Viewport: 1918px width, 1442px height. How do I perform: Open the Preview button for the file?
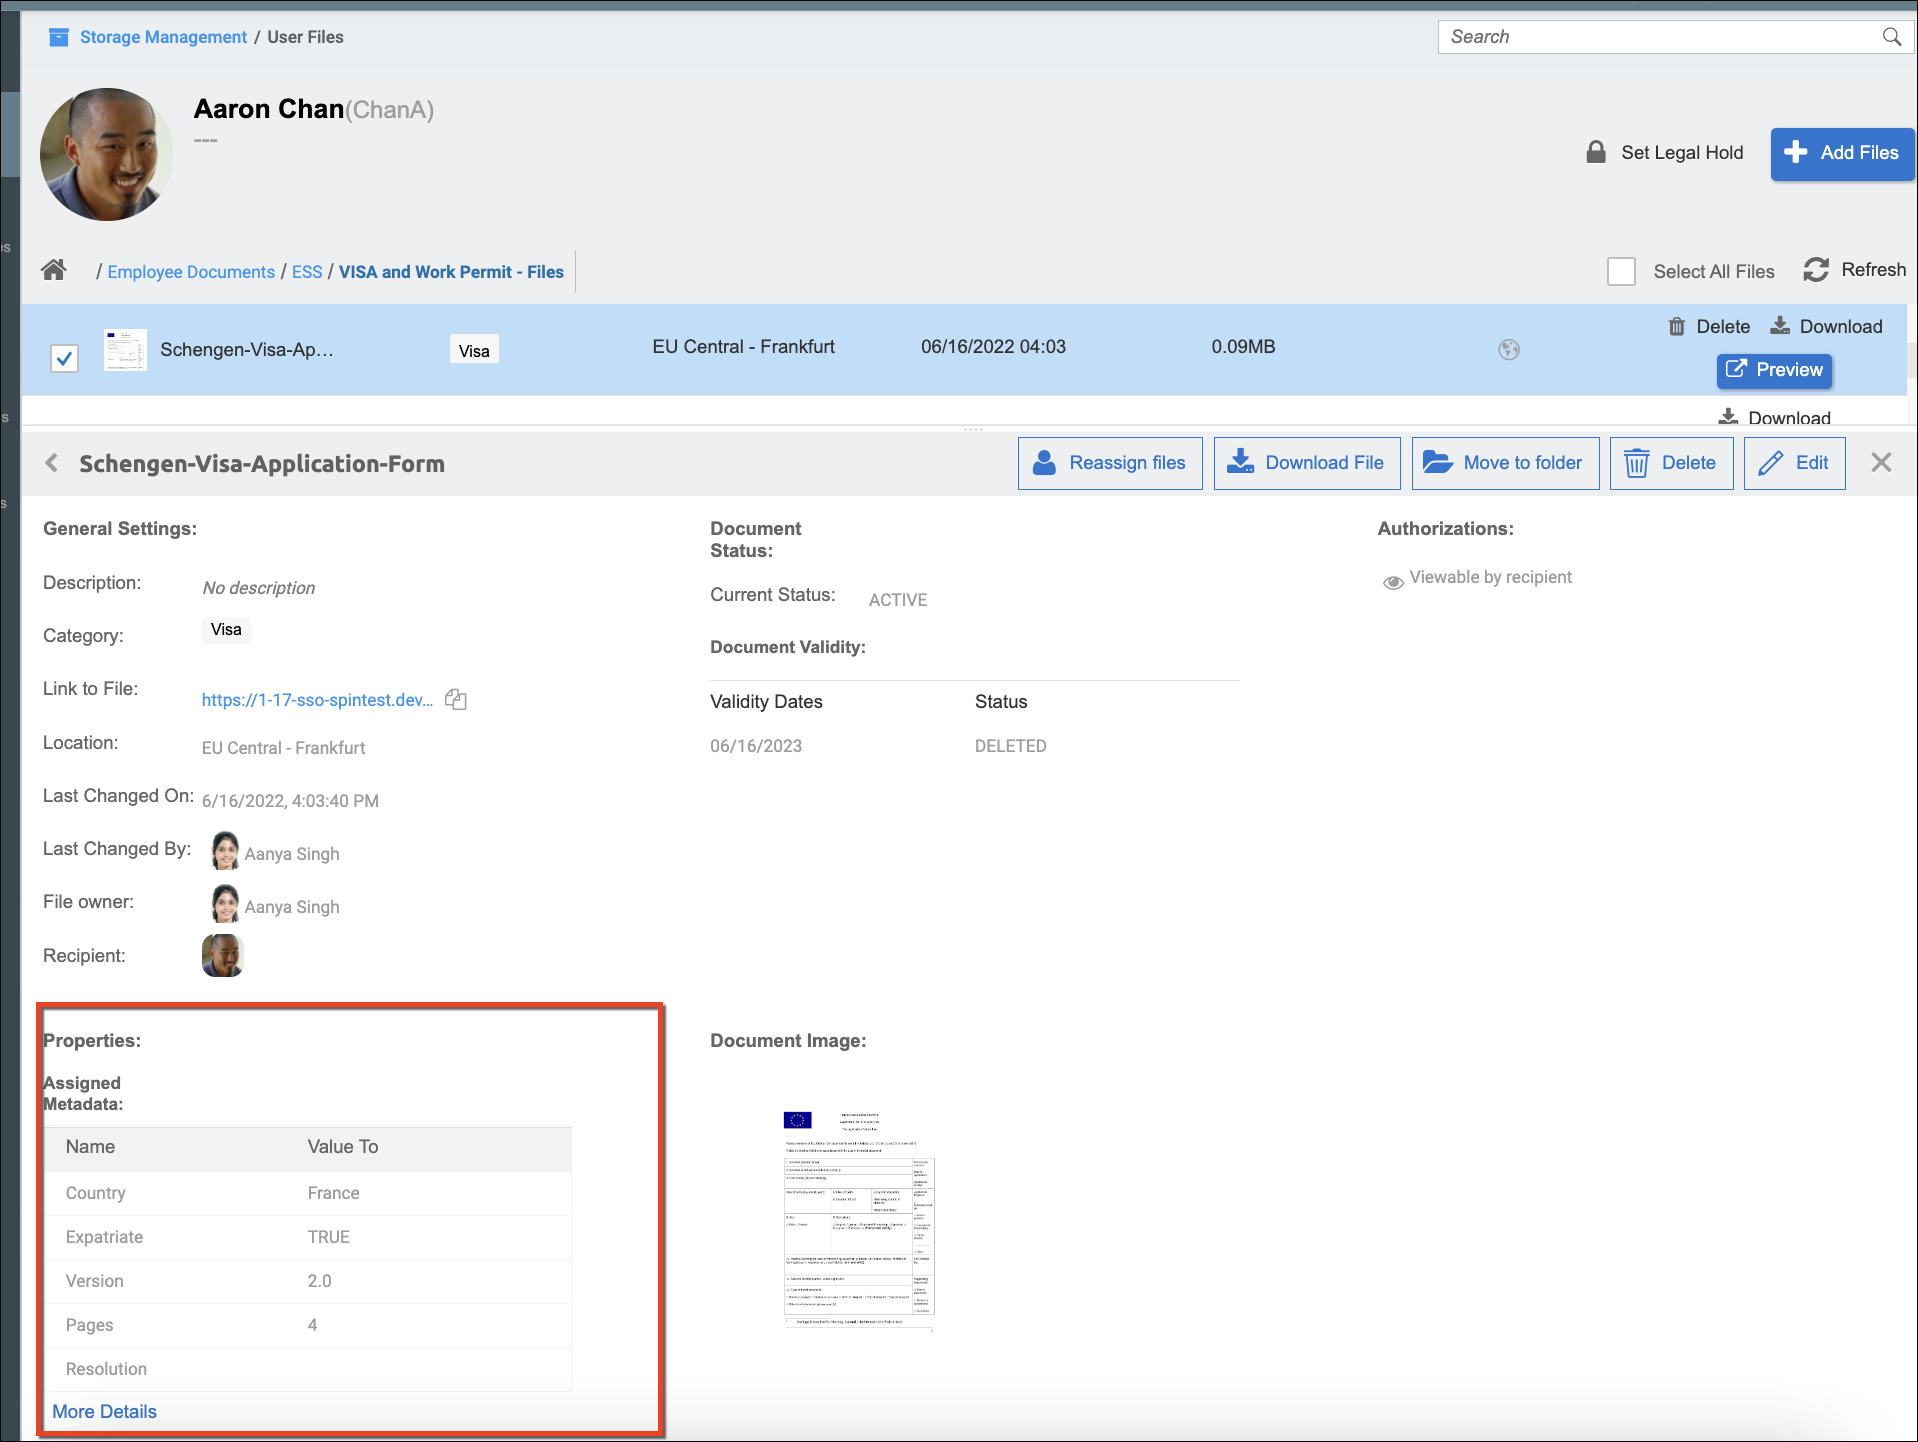[x=1774, y=370]
